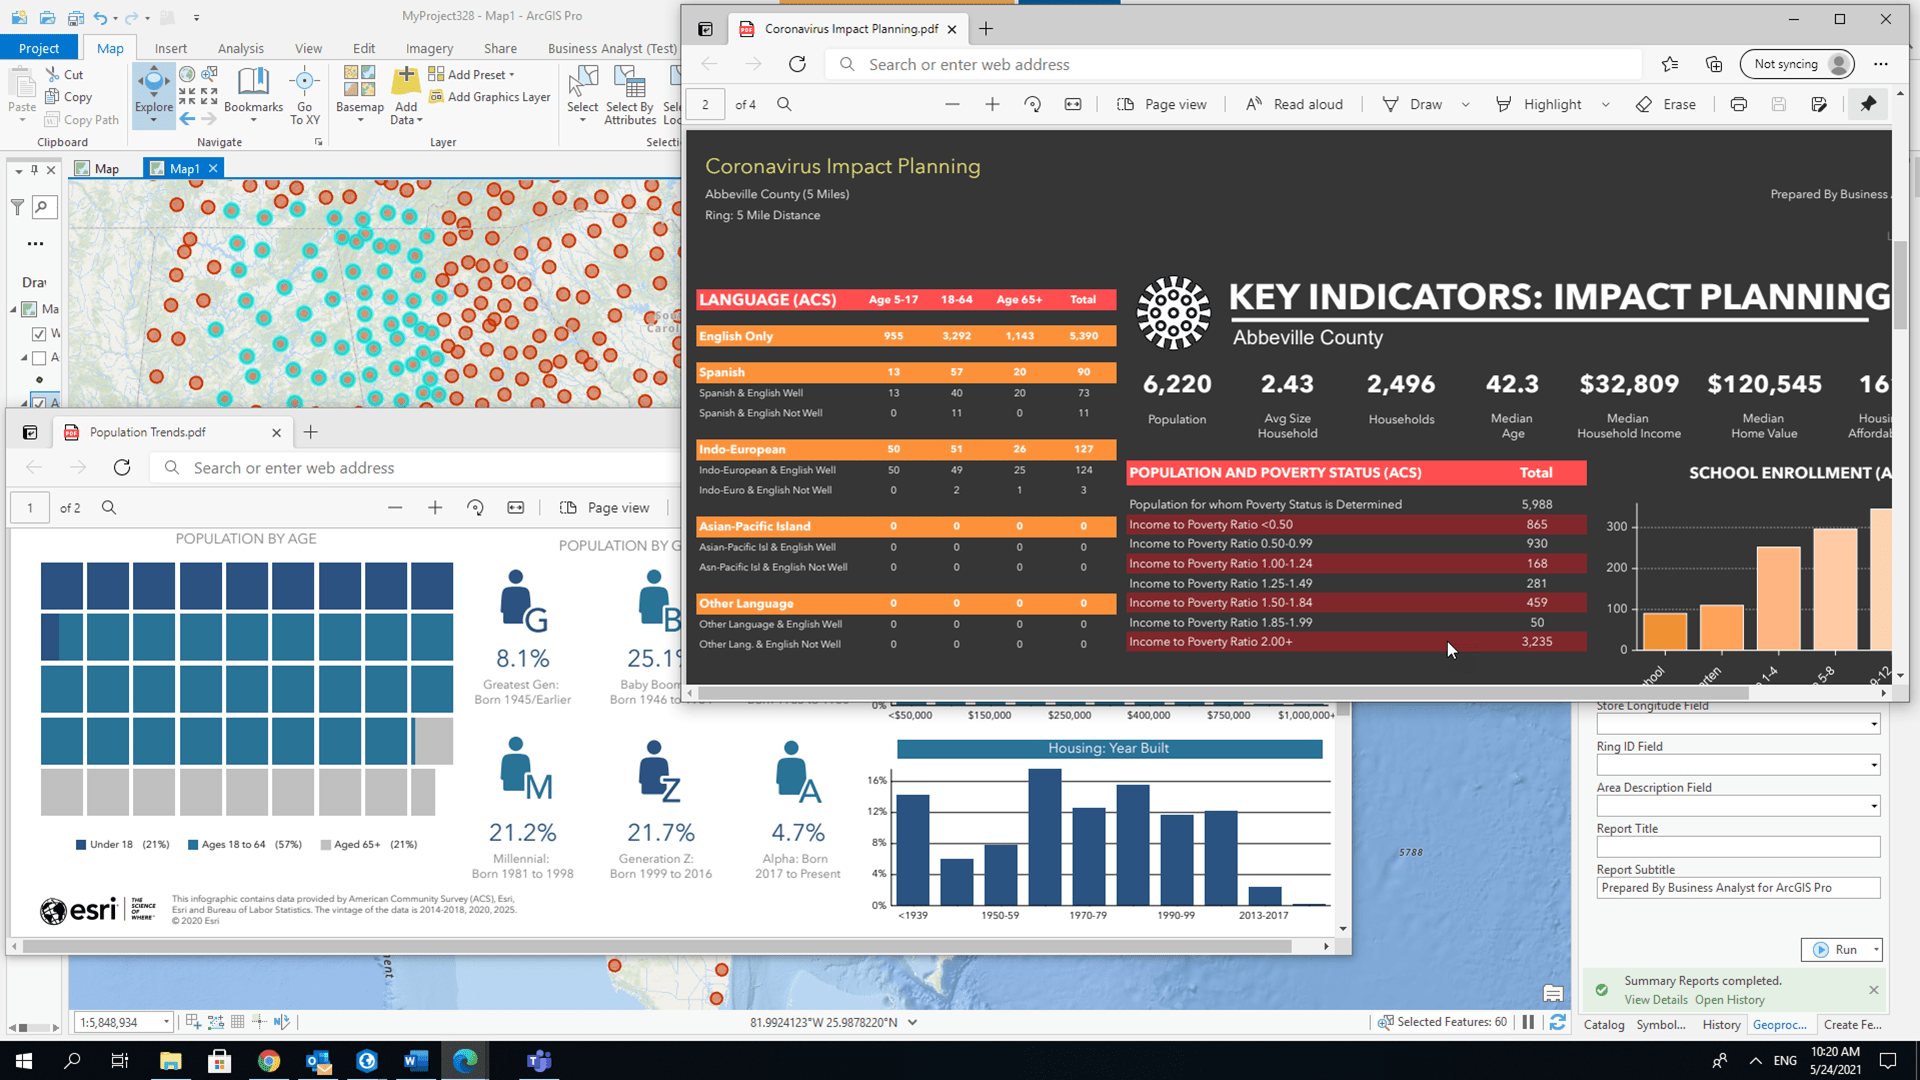Open the Catalog panel tab
The width and height of the screenshot is (1920, 1080).
pyautogui.click(x=1603, y=1025)
